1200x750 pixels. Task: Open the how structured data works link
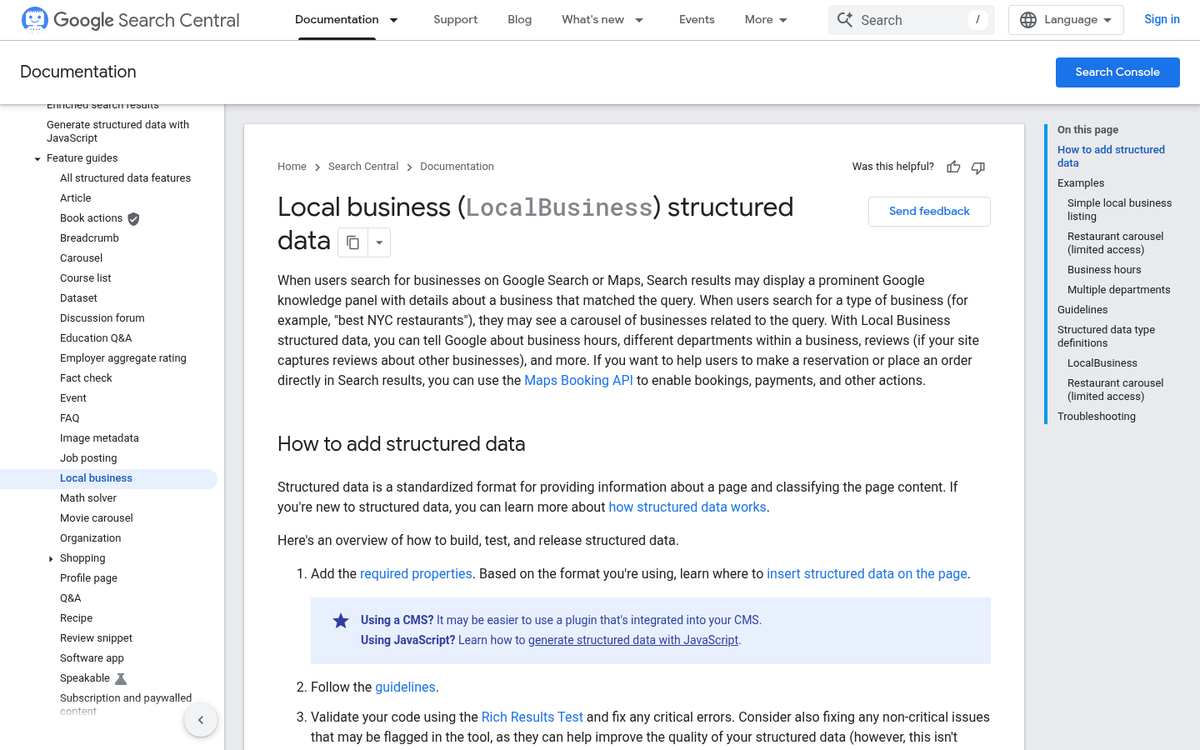pyautogui.click(x=688, y=508)
